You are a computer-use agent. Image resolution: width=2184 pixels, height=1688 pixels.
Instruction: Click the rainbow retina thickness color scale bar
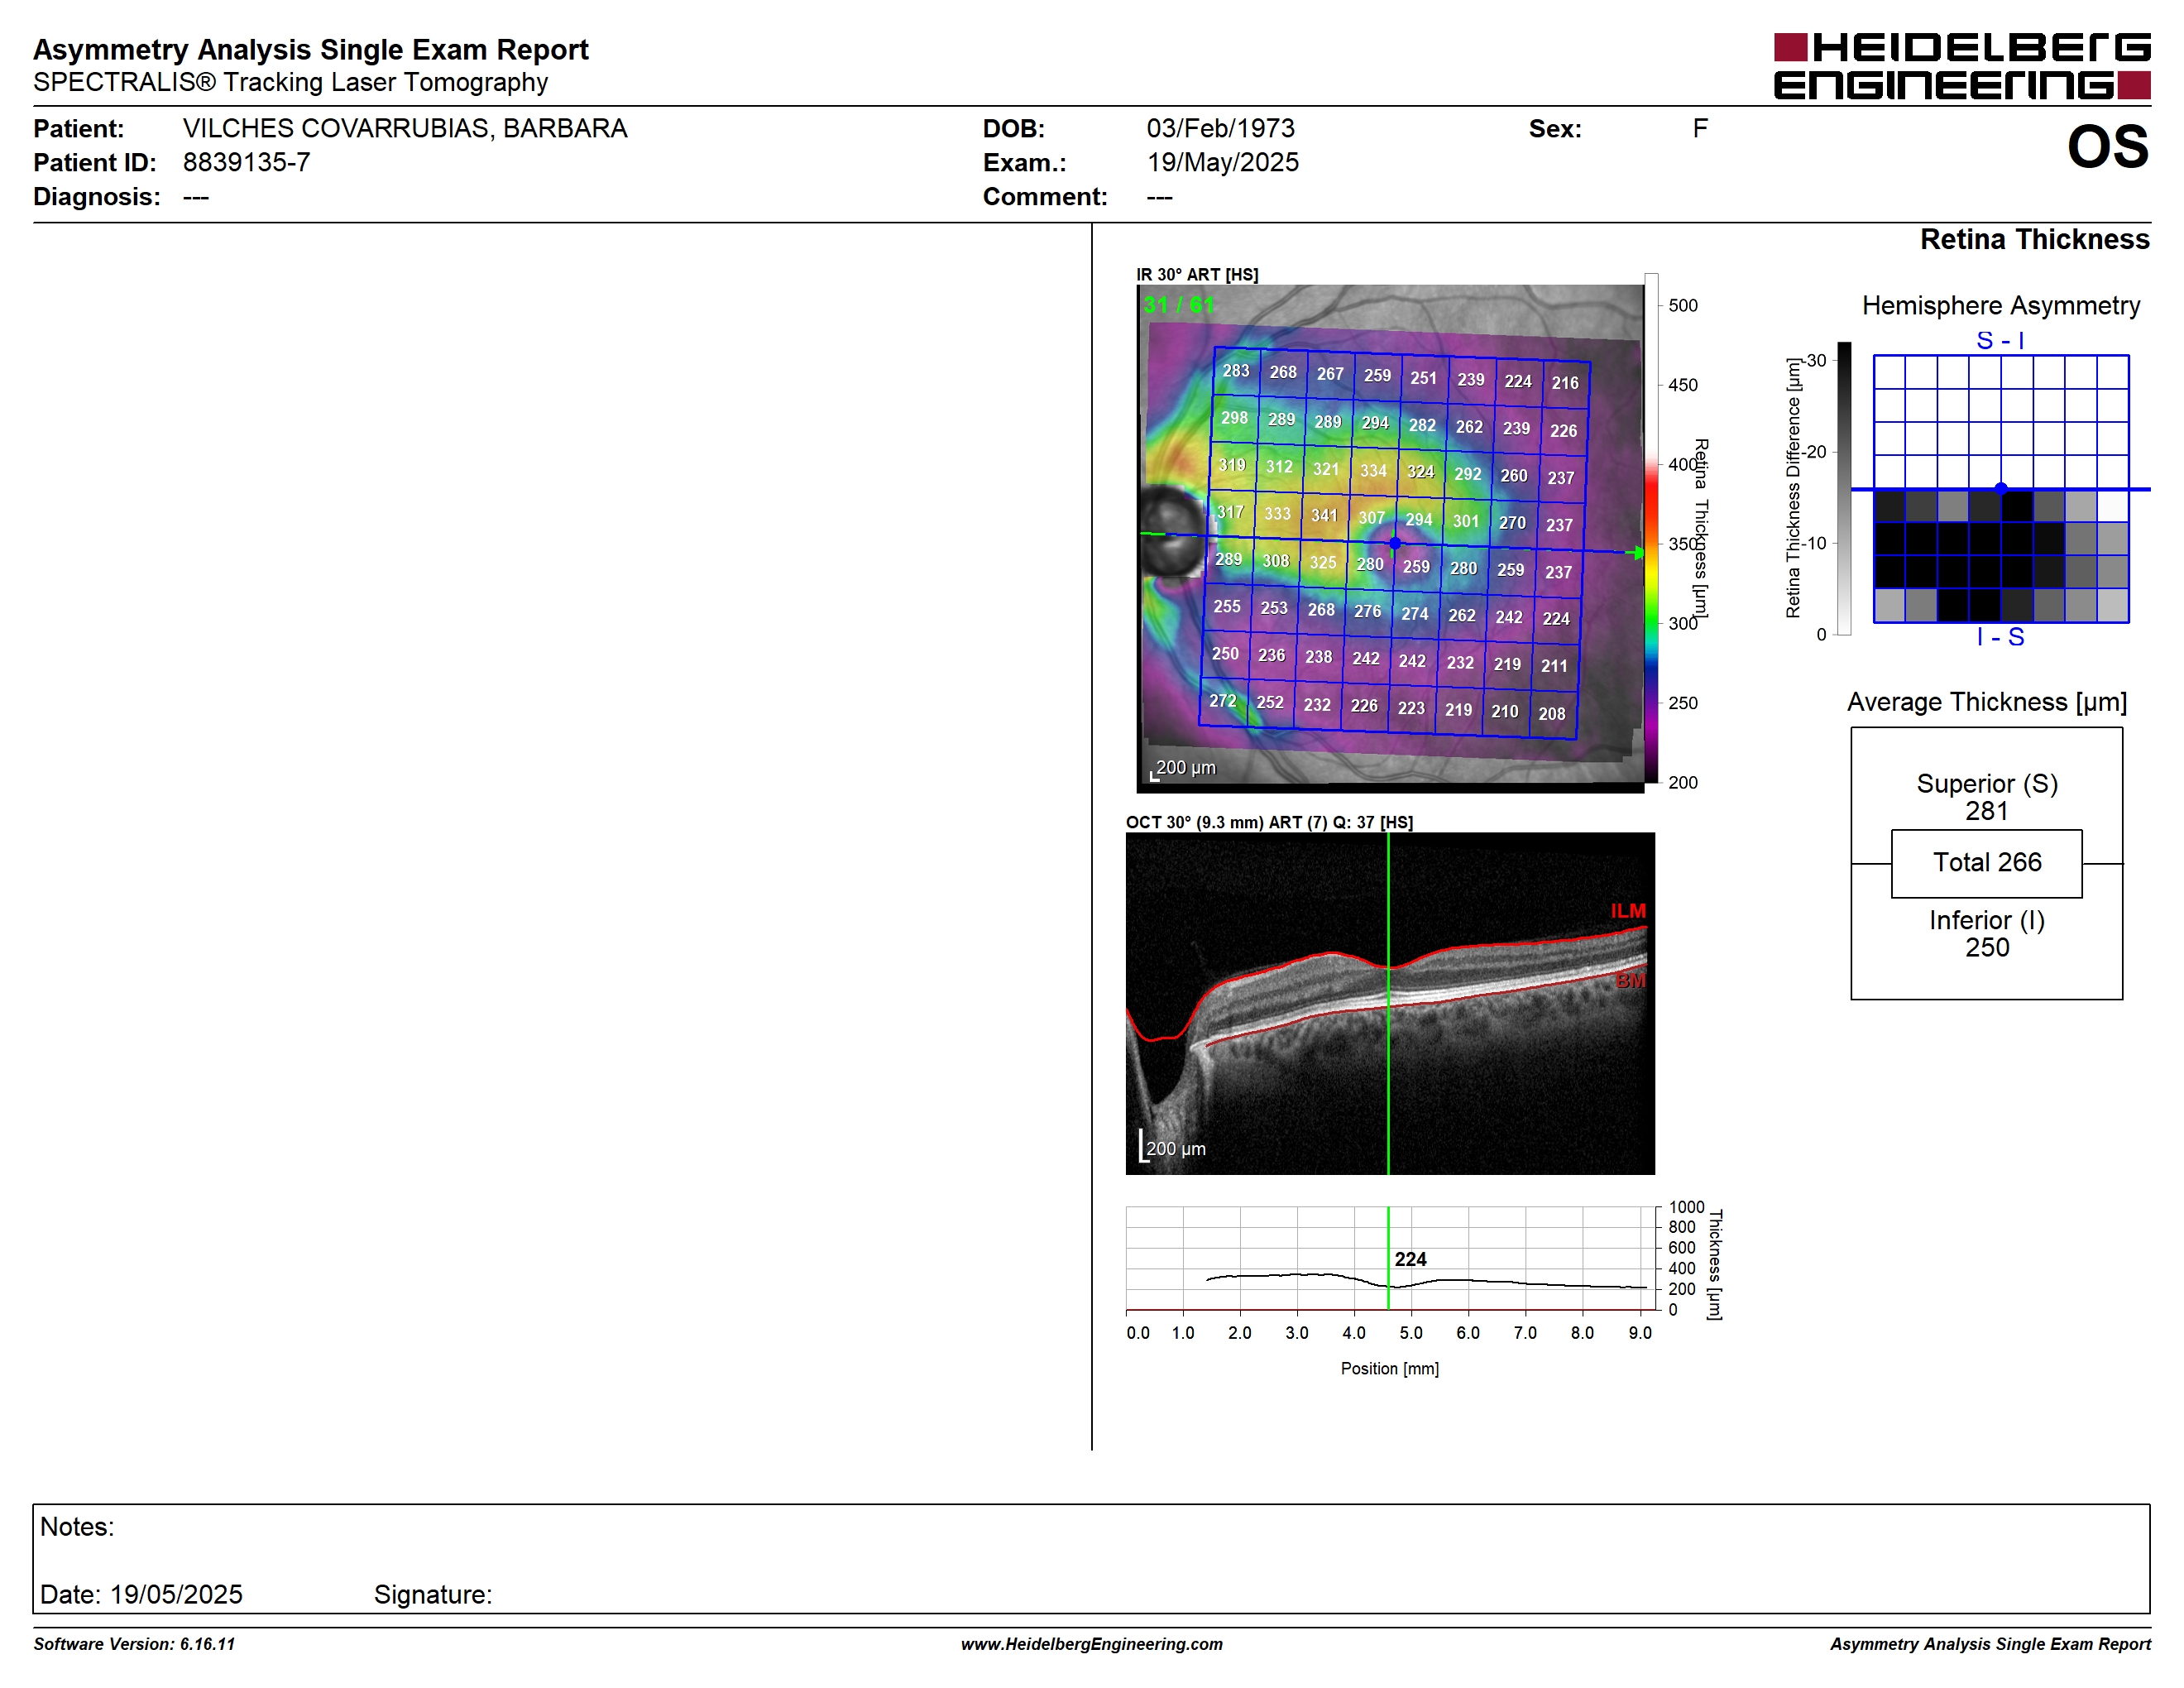[1651, 528]
